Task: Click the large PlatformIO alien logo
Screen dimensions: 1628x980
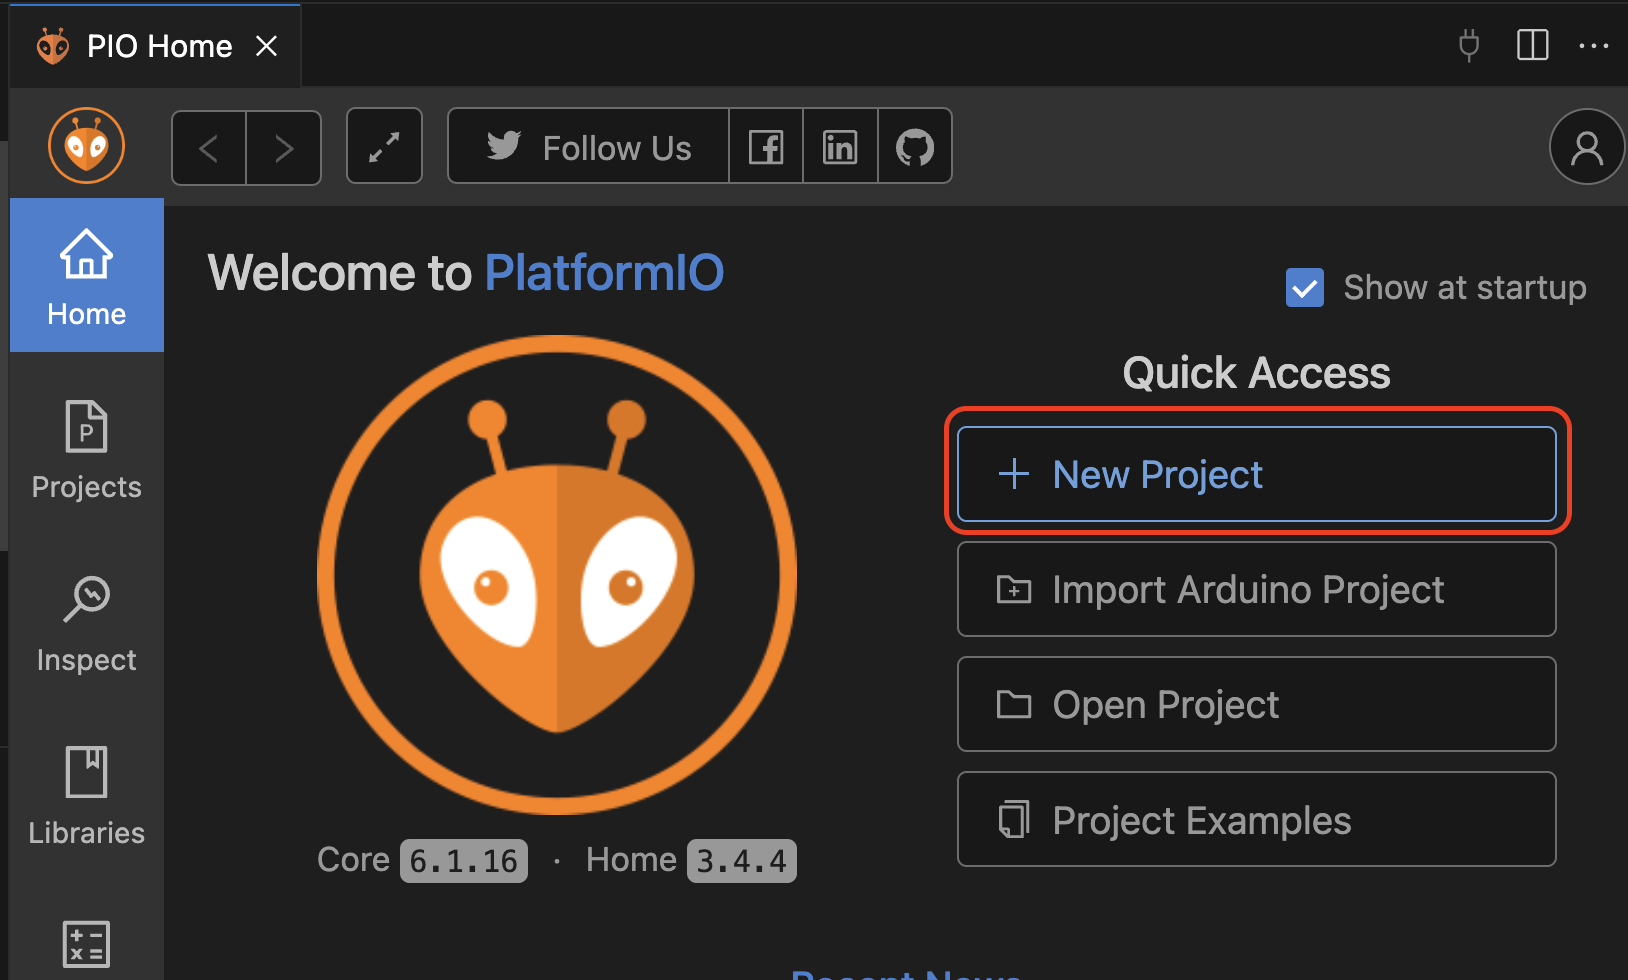Action: tap(557, 575)
